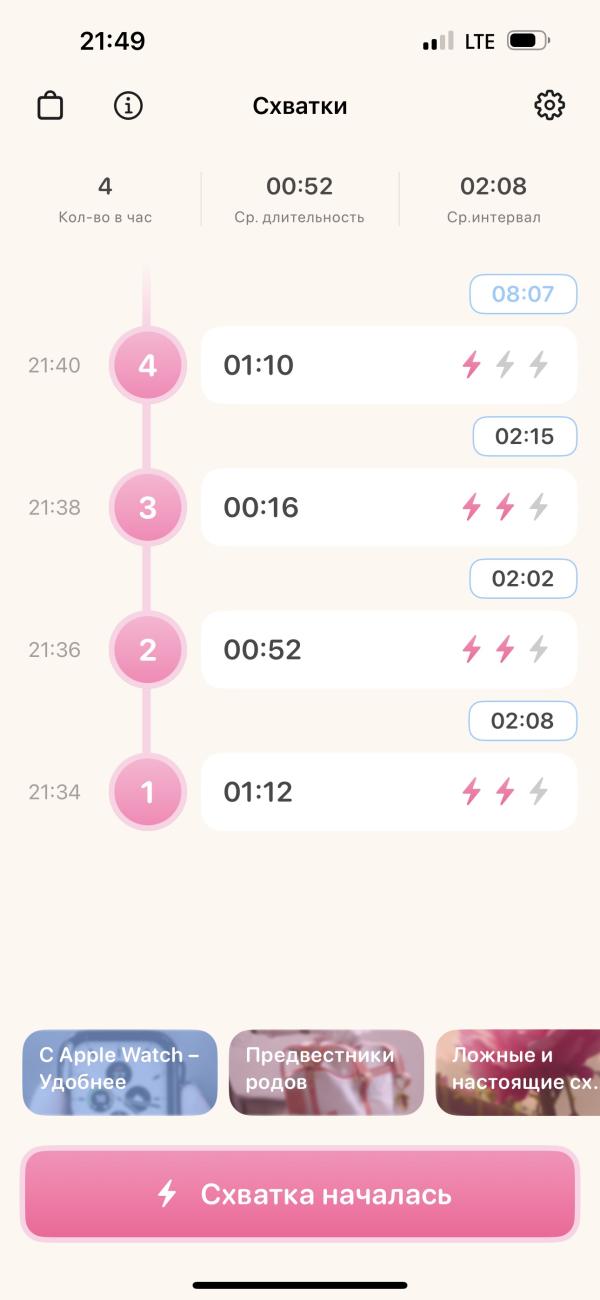Open the shopping bag icon

point(50,105)
